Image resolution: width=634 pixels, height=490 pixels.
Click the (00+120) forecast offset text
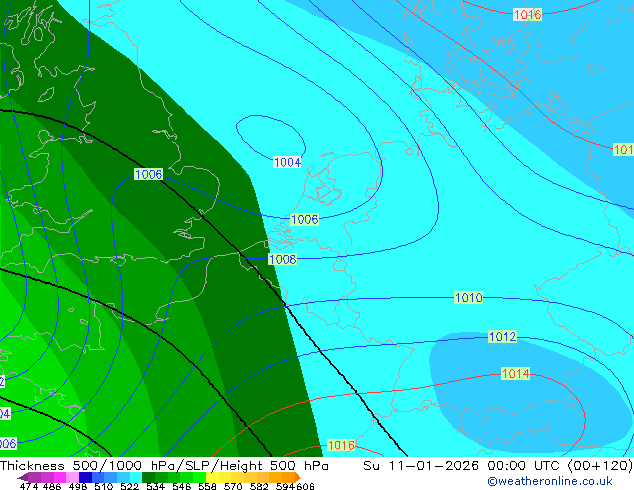point(600,466)
